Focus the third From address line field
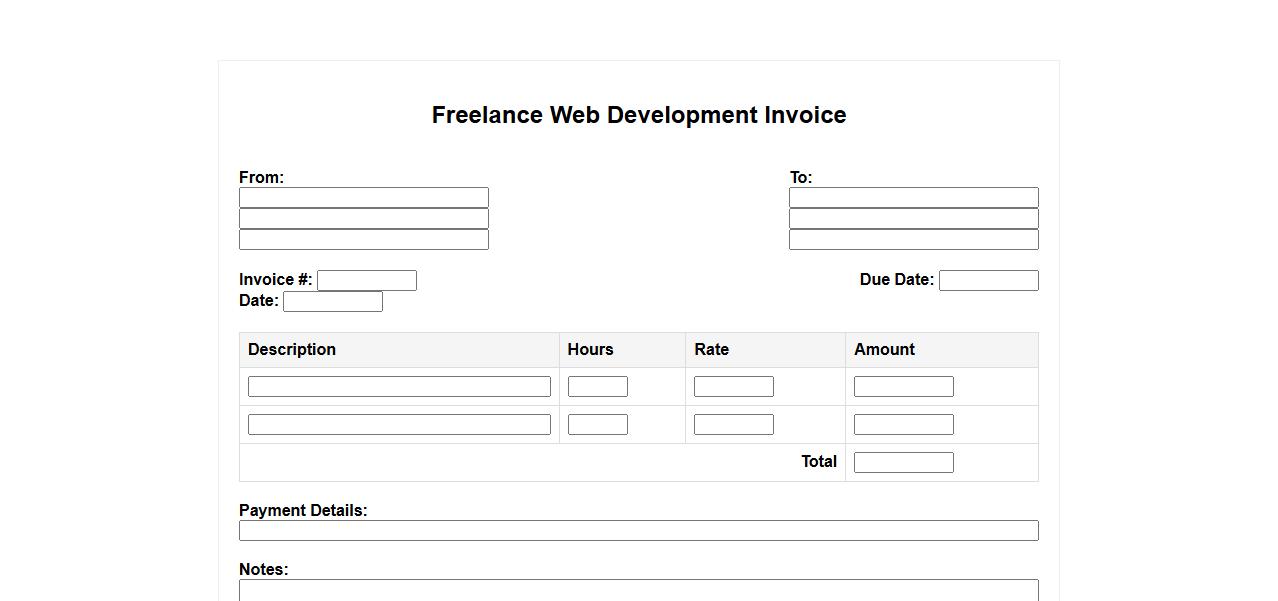 pyautogui.click(x=363, y=240)
